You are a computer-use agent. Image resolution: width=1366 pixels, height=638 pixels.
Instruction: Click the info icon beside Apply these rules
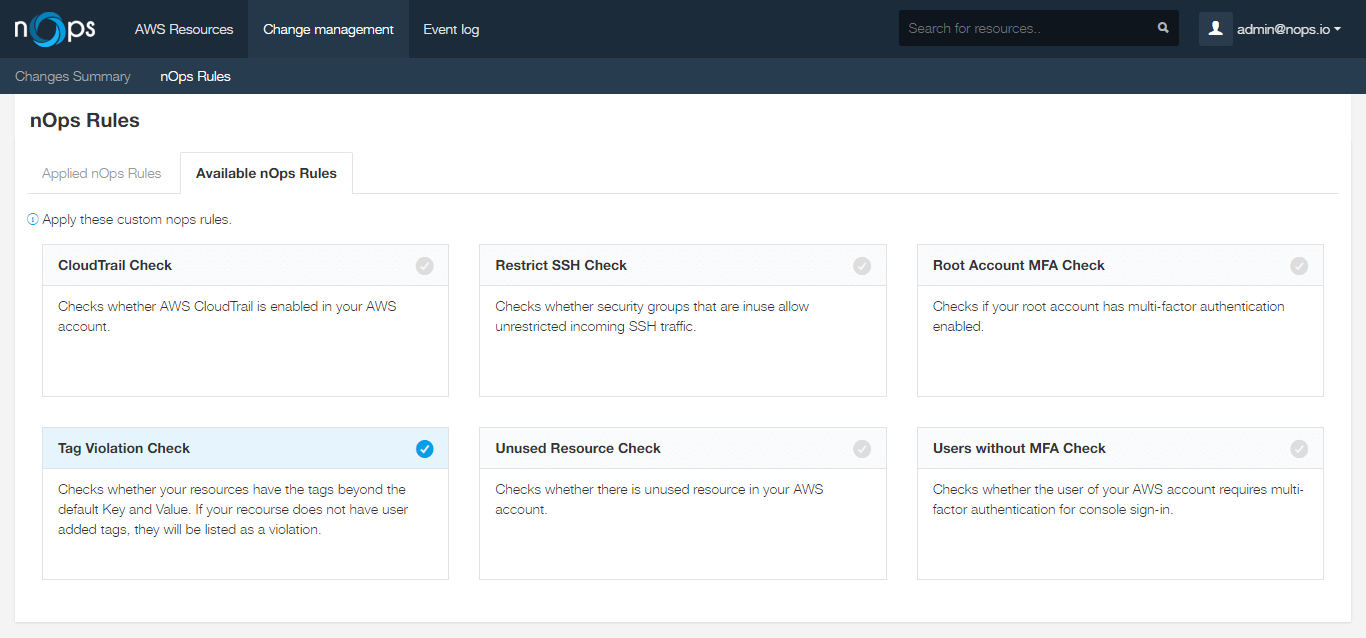click(33, 219)
